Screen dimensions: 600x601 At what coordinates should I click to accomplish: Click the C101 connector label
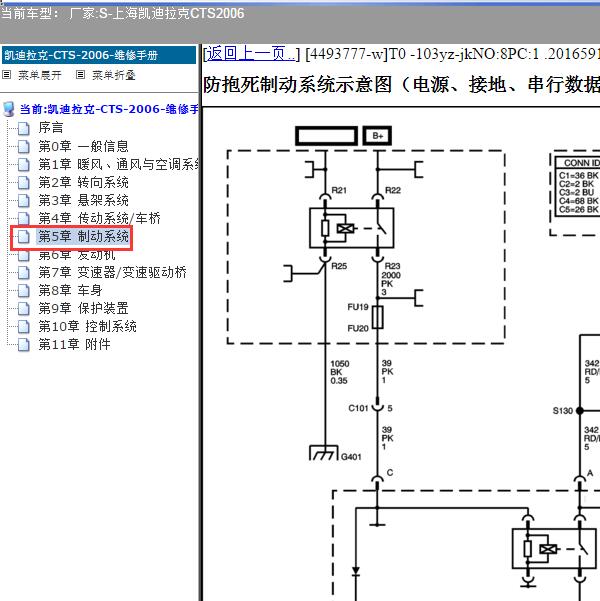(358, 408)
